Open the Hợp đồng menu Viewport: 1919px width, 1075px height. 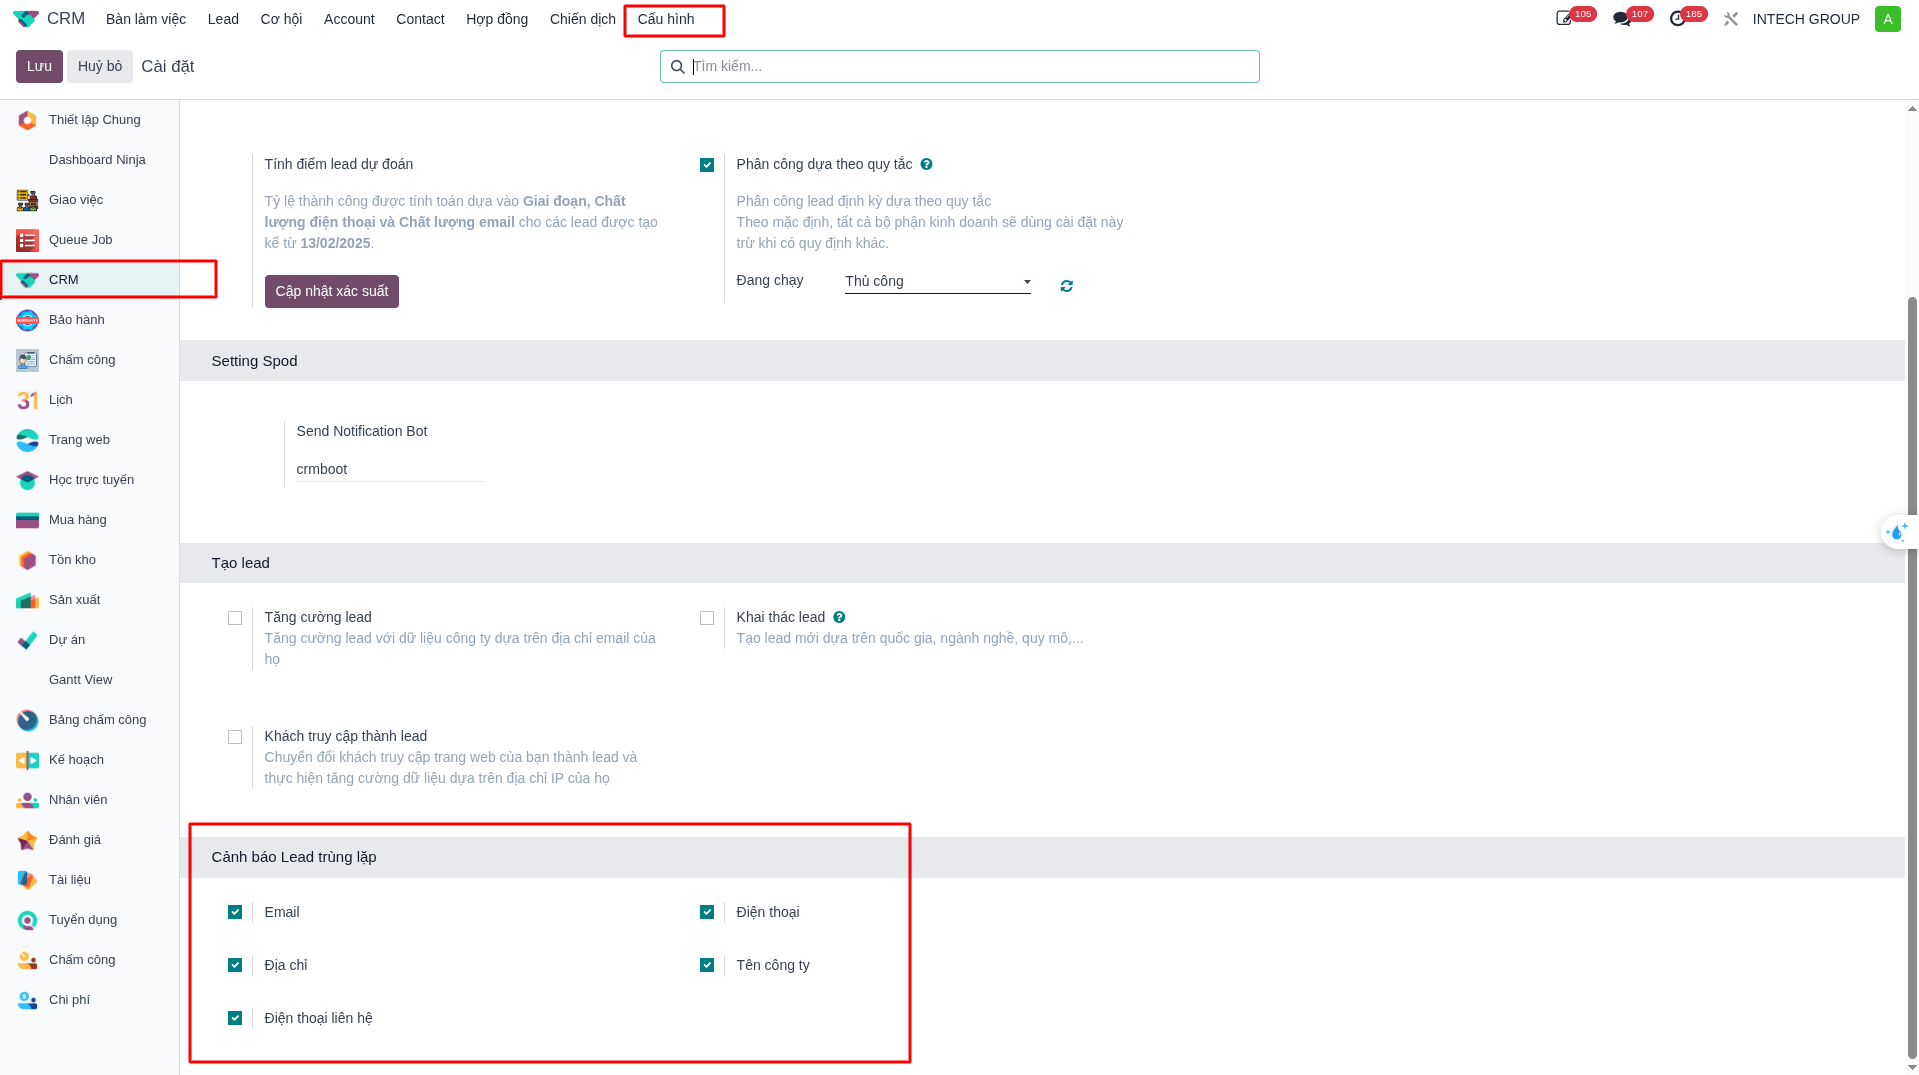pos(497,19)
